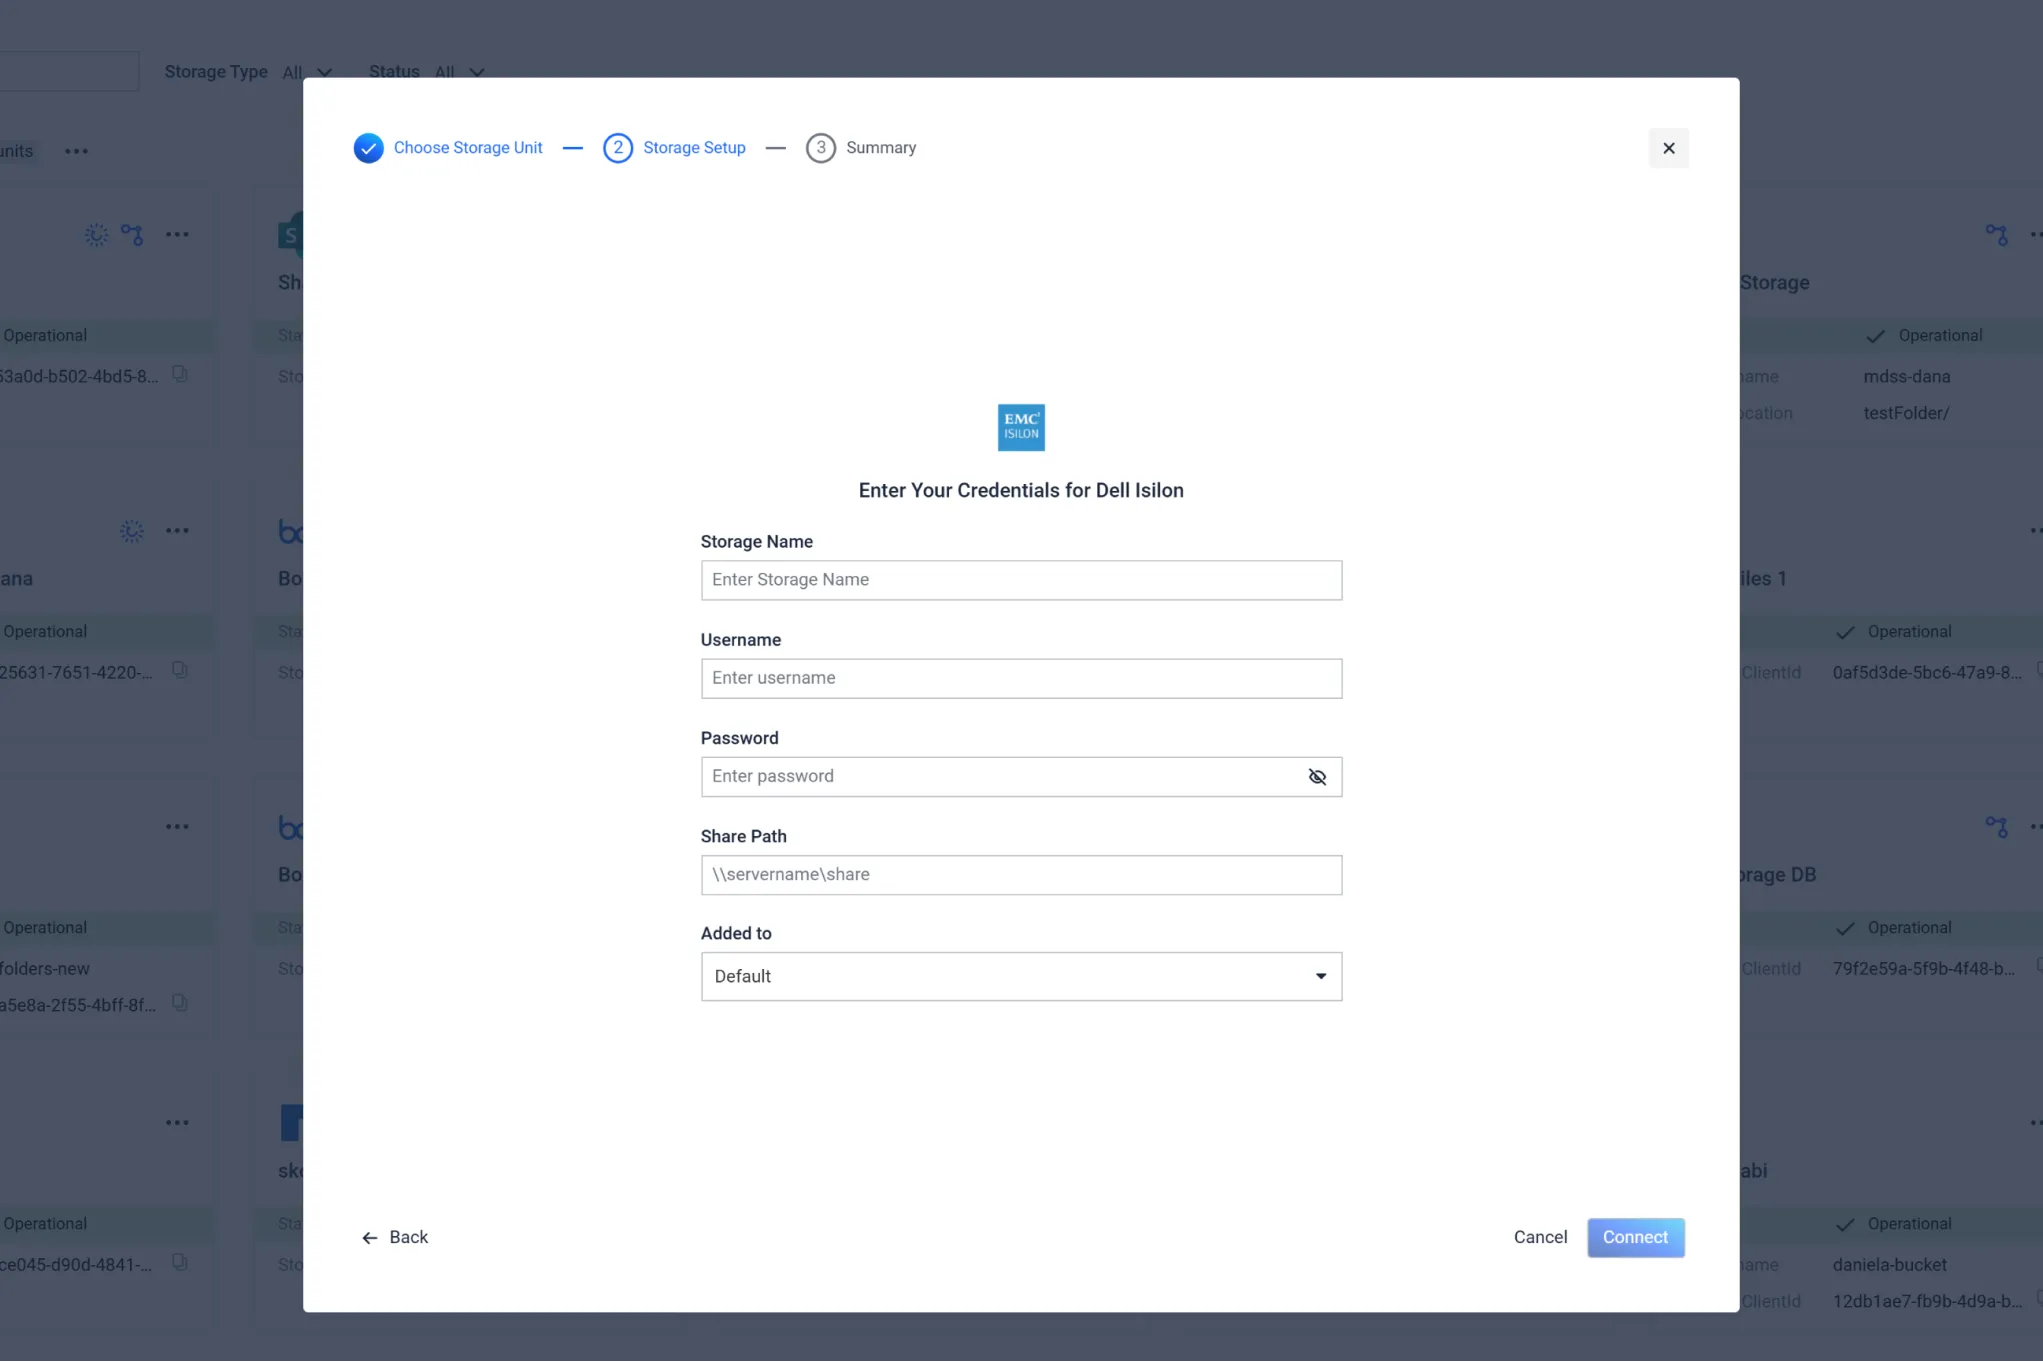The height and width of the screenshot is (1362, 2043).
Task: Click into the Username field
Action: click(1020, 678)
